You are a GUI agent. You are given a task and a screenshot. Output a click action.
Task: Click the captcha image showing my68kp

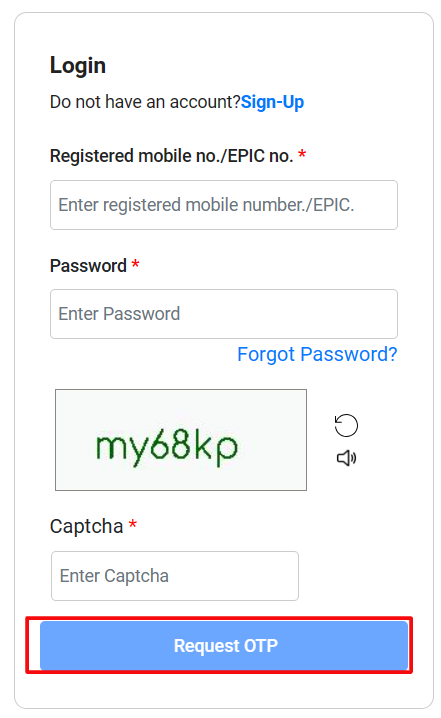[181, 440]
